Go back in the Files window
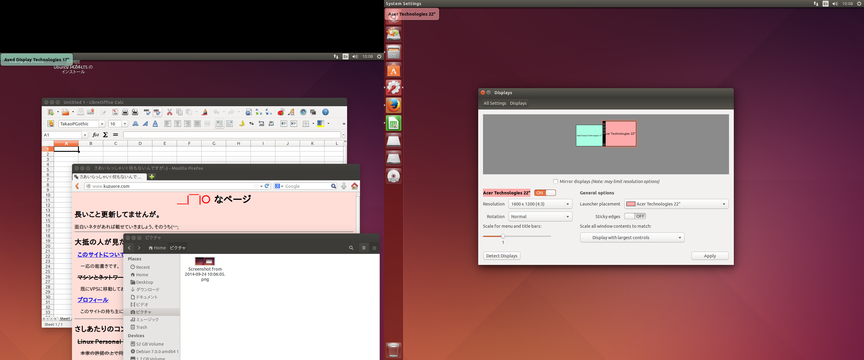 click(x=130, y=248)
